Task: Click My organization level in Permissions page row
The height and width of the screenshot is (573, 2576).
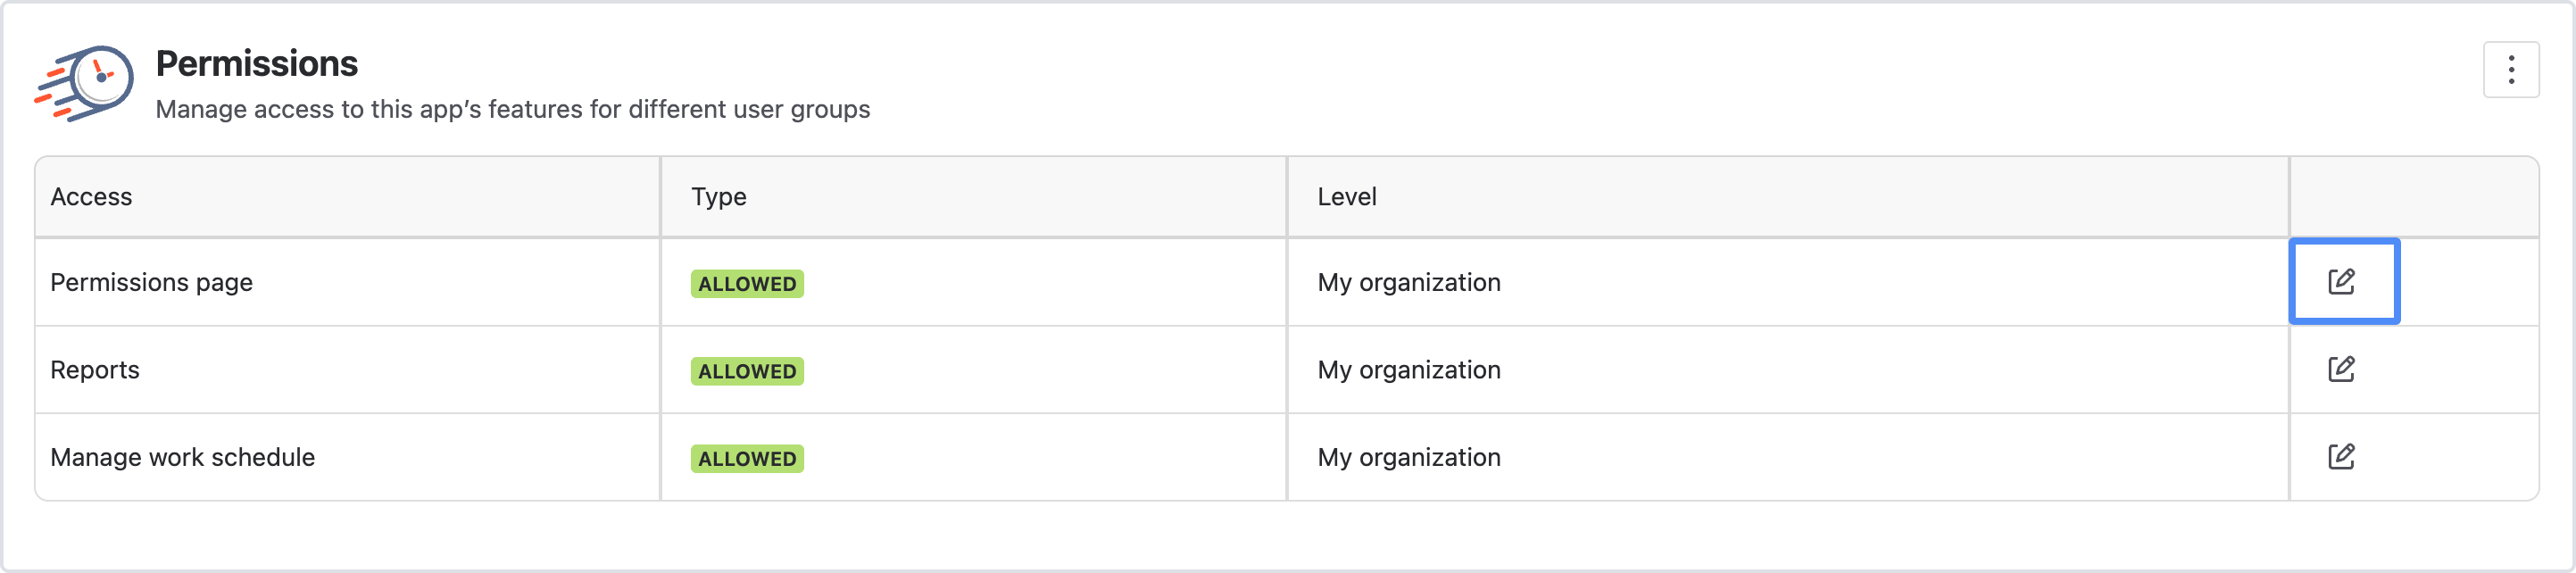Action: click(1408, 282)
